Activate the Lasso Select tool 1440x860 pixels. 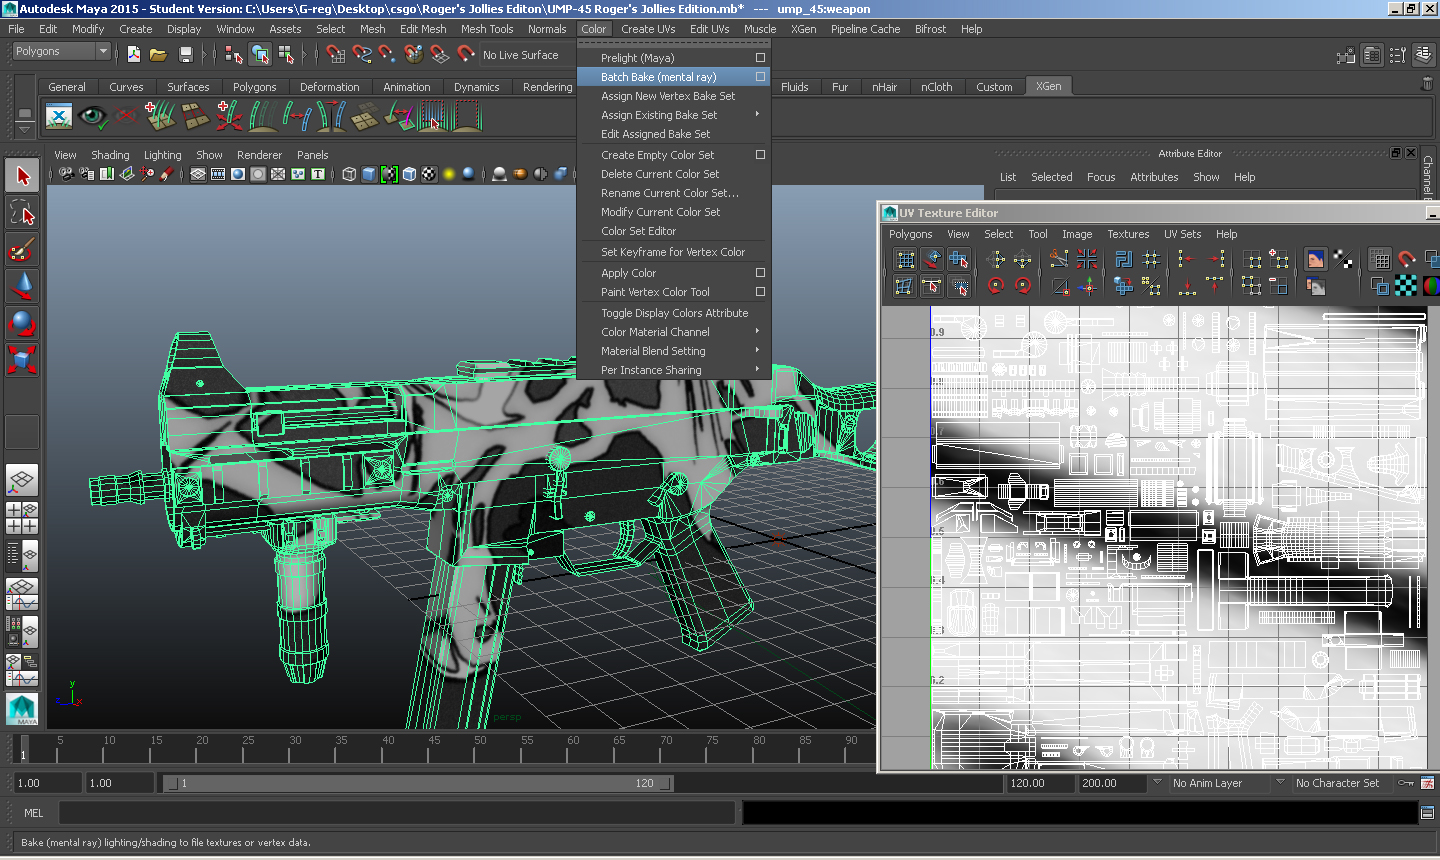point(22,212)
